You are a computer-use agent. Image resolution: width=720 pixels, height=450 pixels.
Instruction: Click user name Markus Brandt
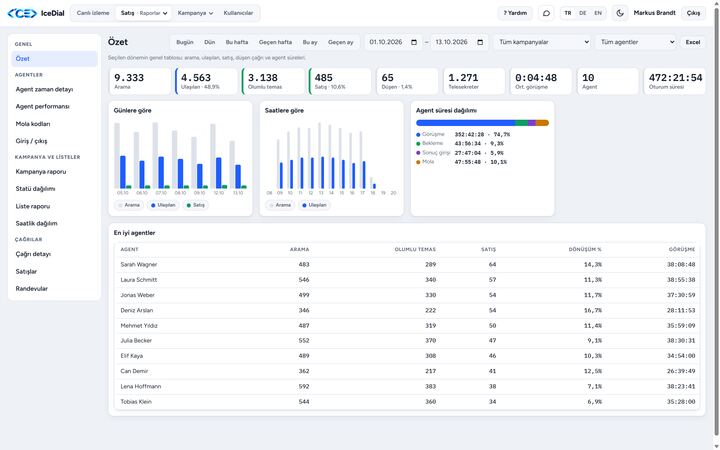pyautogui.click(x=654, y=13)
